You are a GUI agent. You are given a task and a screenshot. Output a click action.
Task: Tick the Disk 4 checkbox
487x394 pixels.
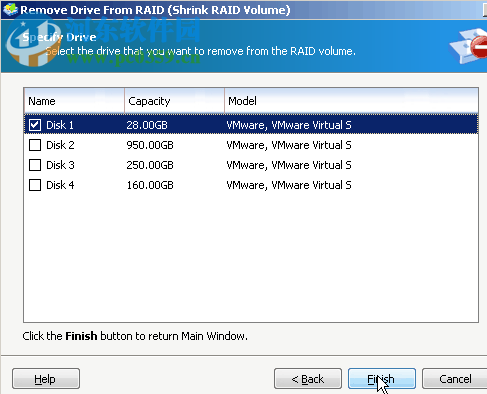[35, 185]
